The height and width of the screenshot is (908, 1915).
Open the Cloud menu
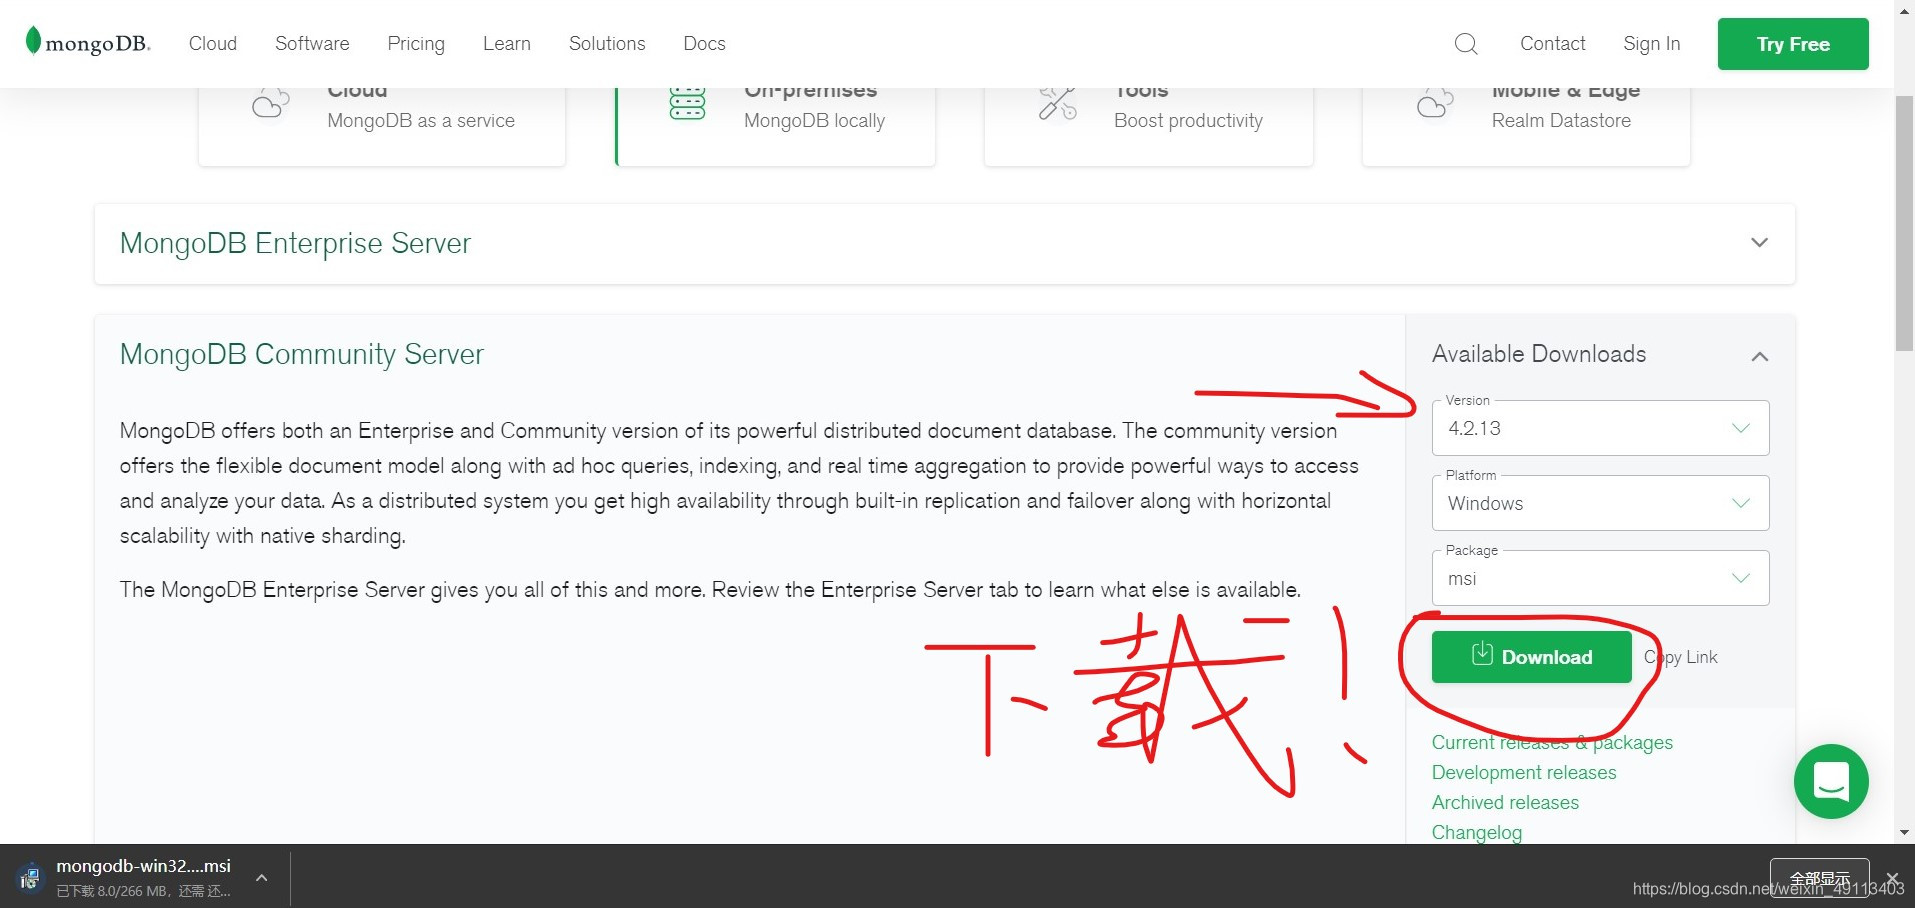click(213, 44)
